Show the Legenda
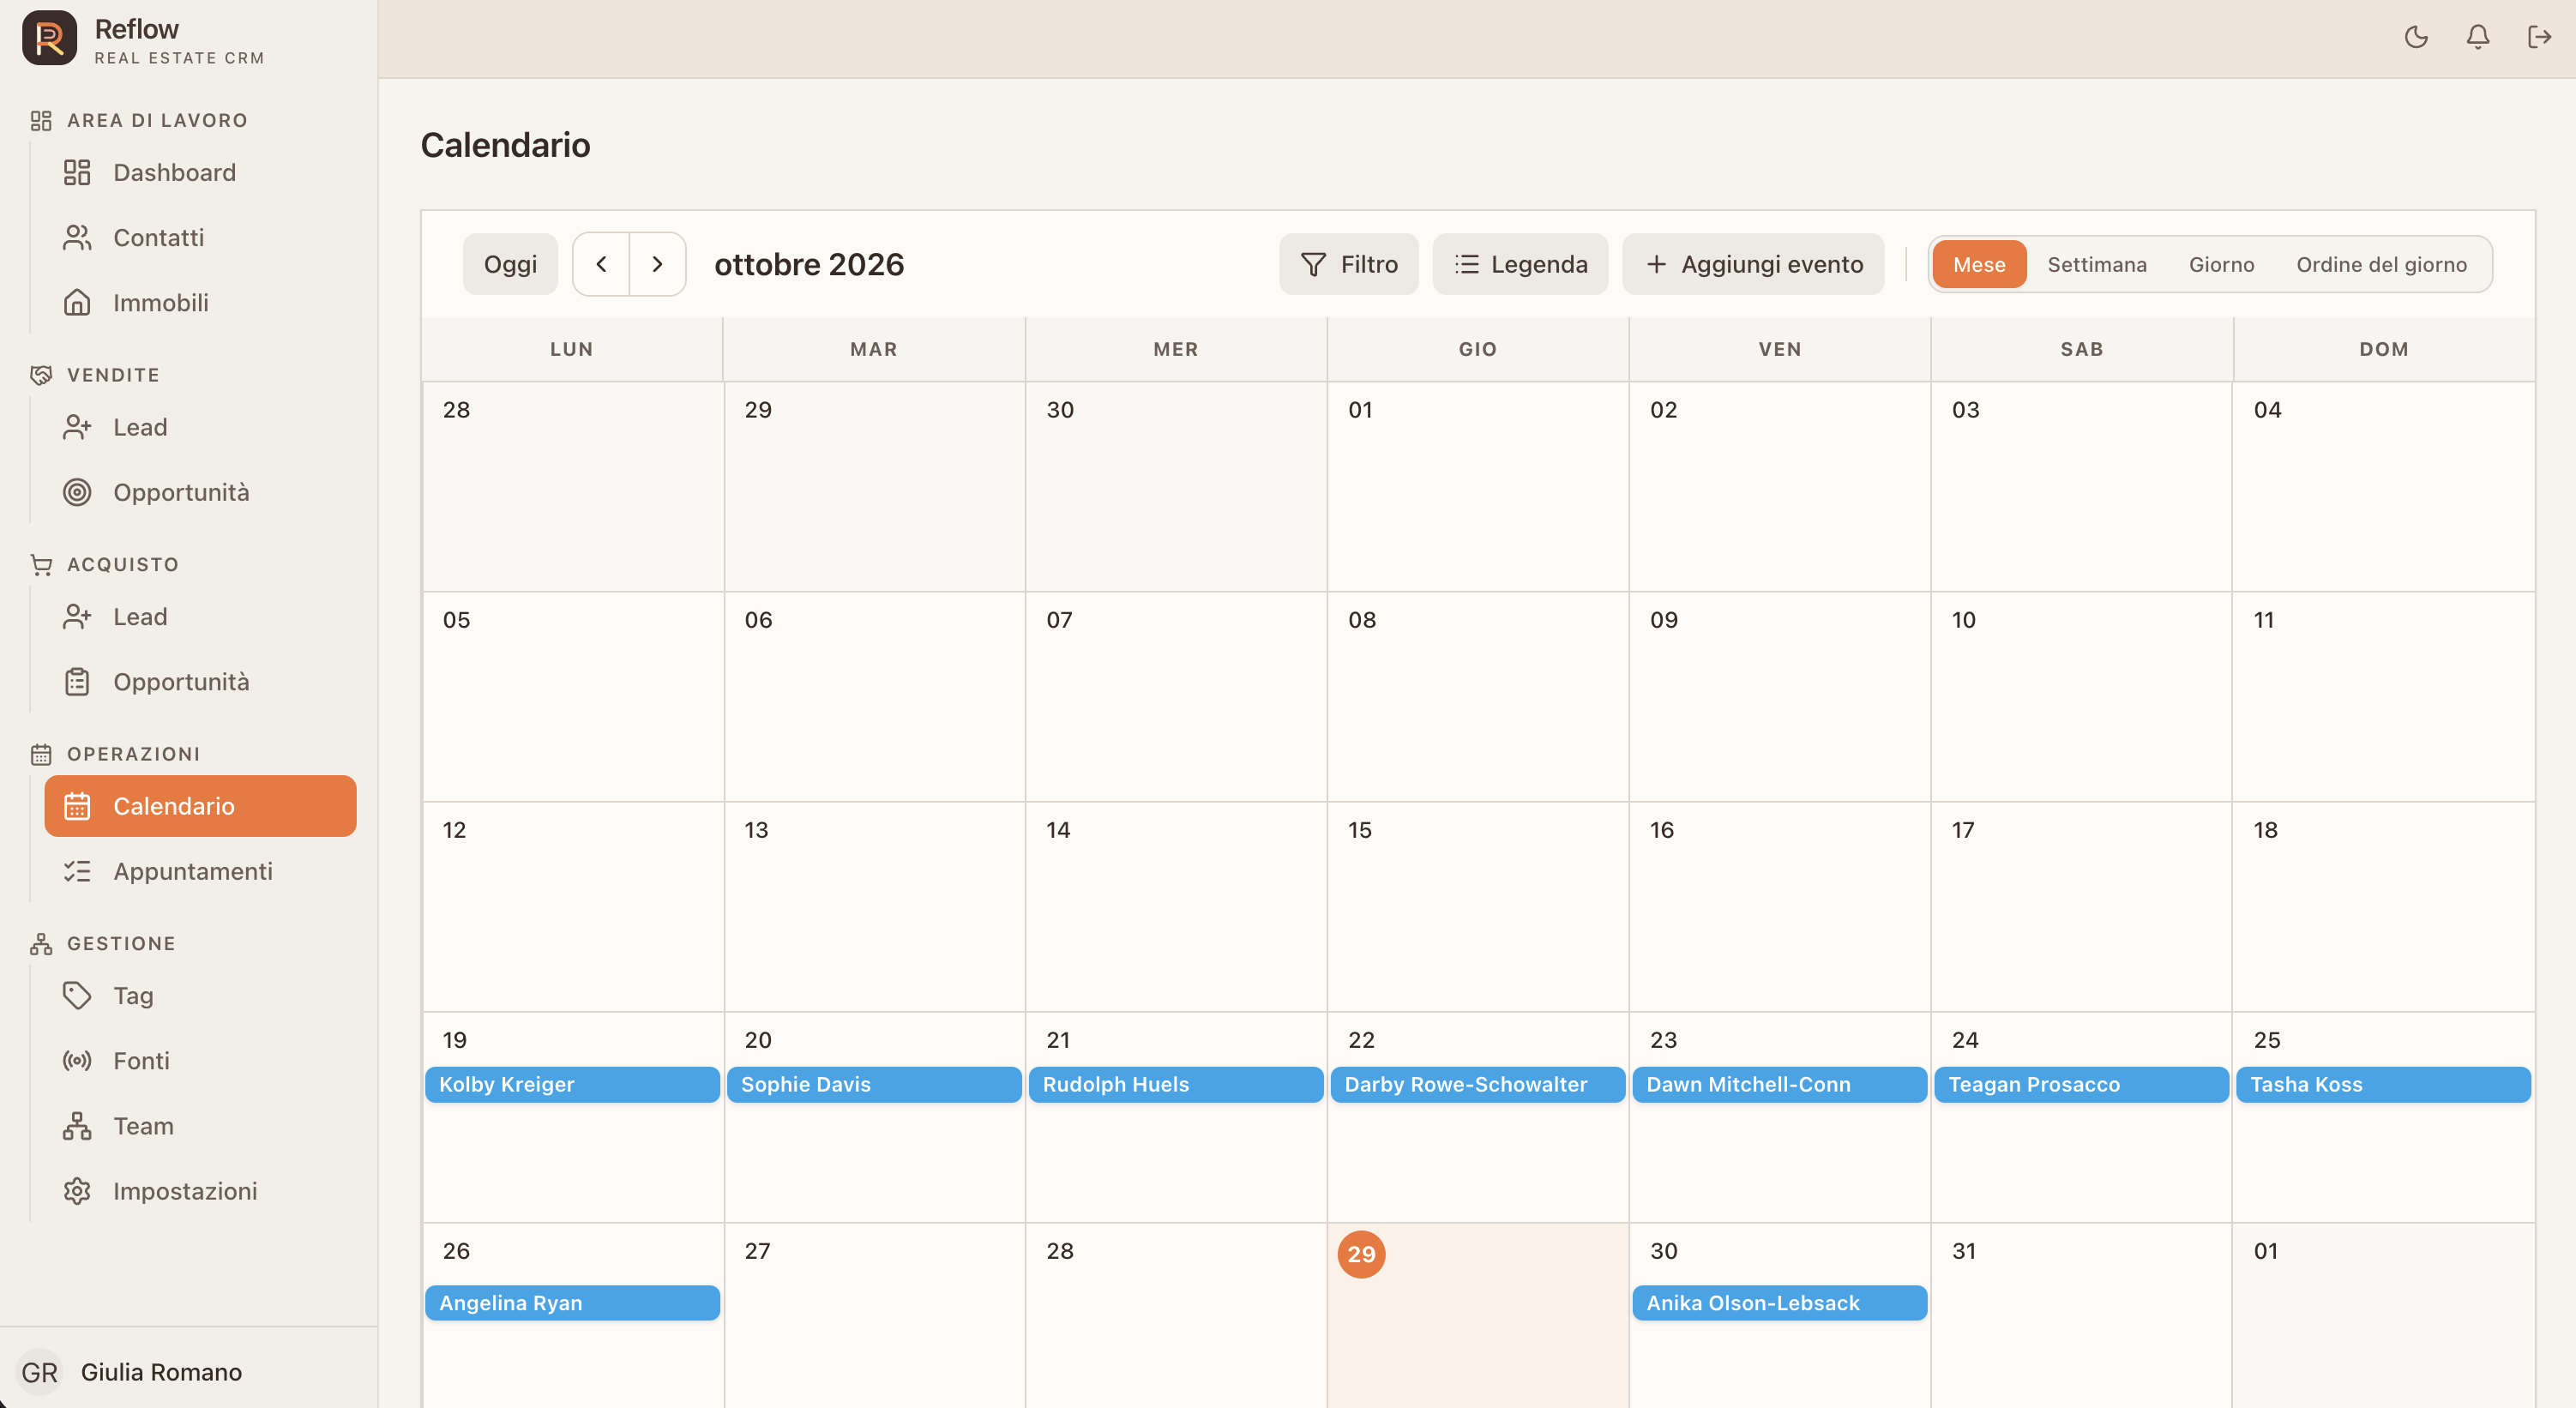This screenshot has width=2576, height=1408. (1520, 264)
